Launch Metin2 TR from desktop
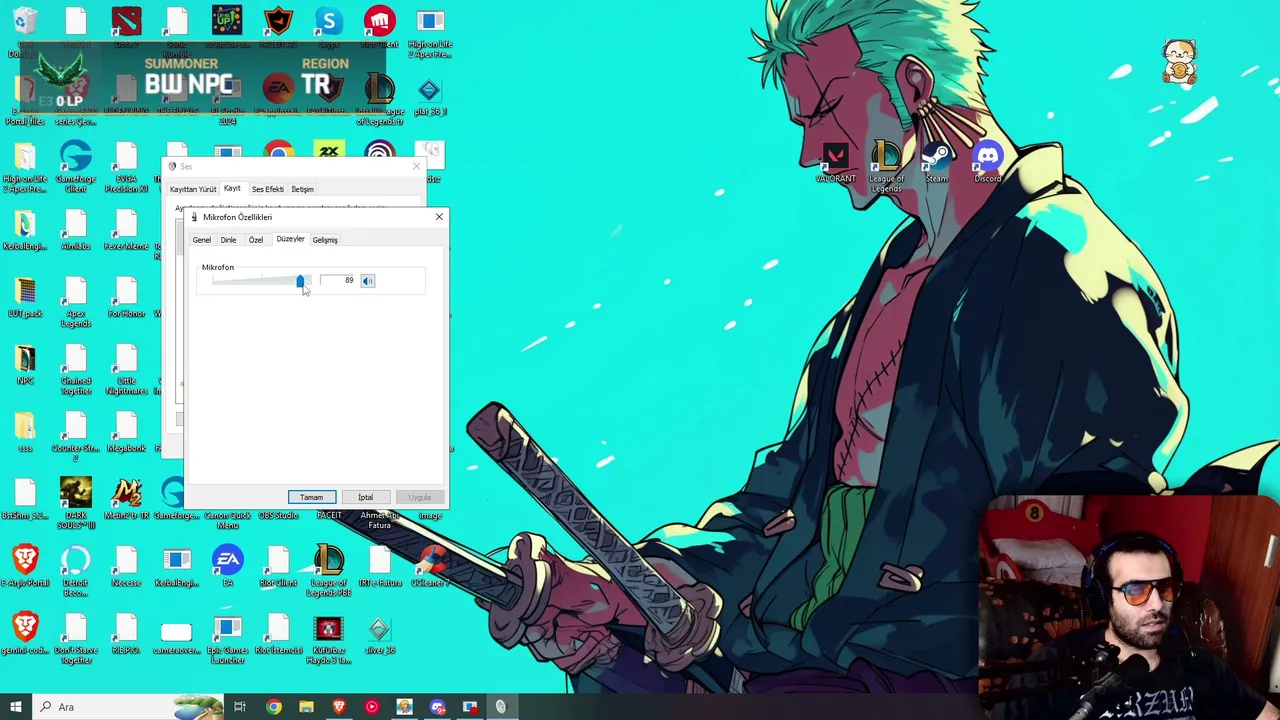 [x=126, y=499]
